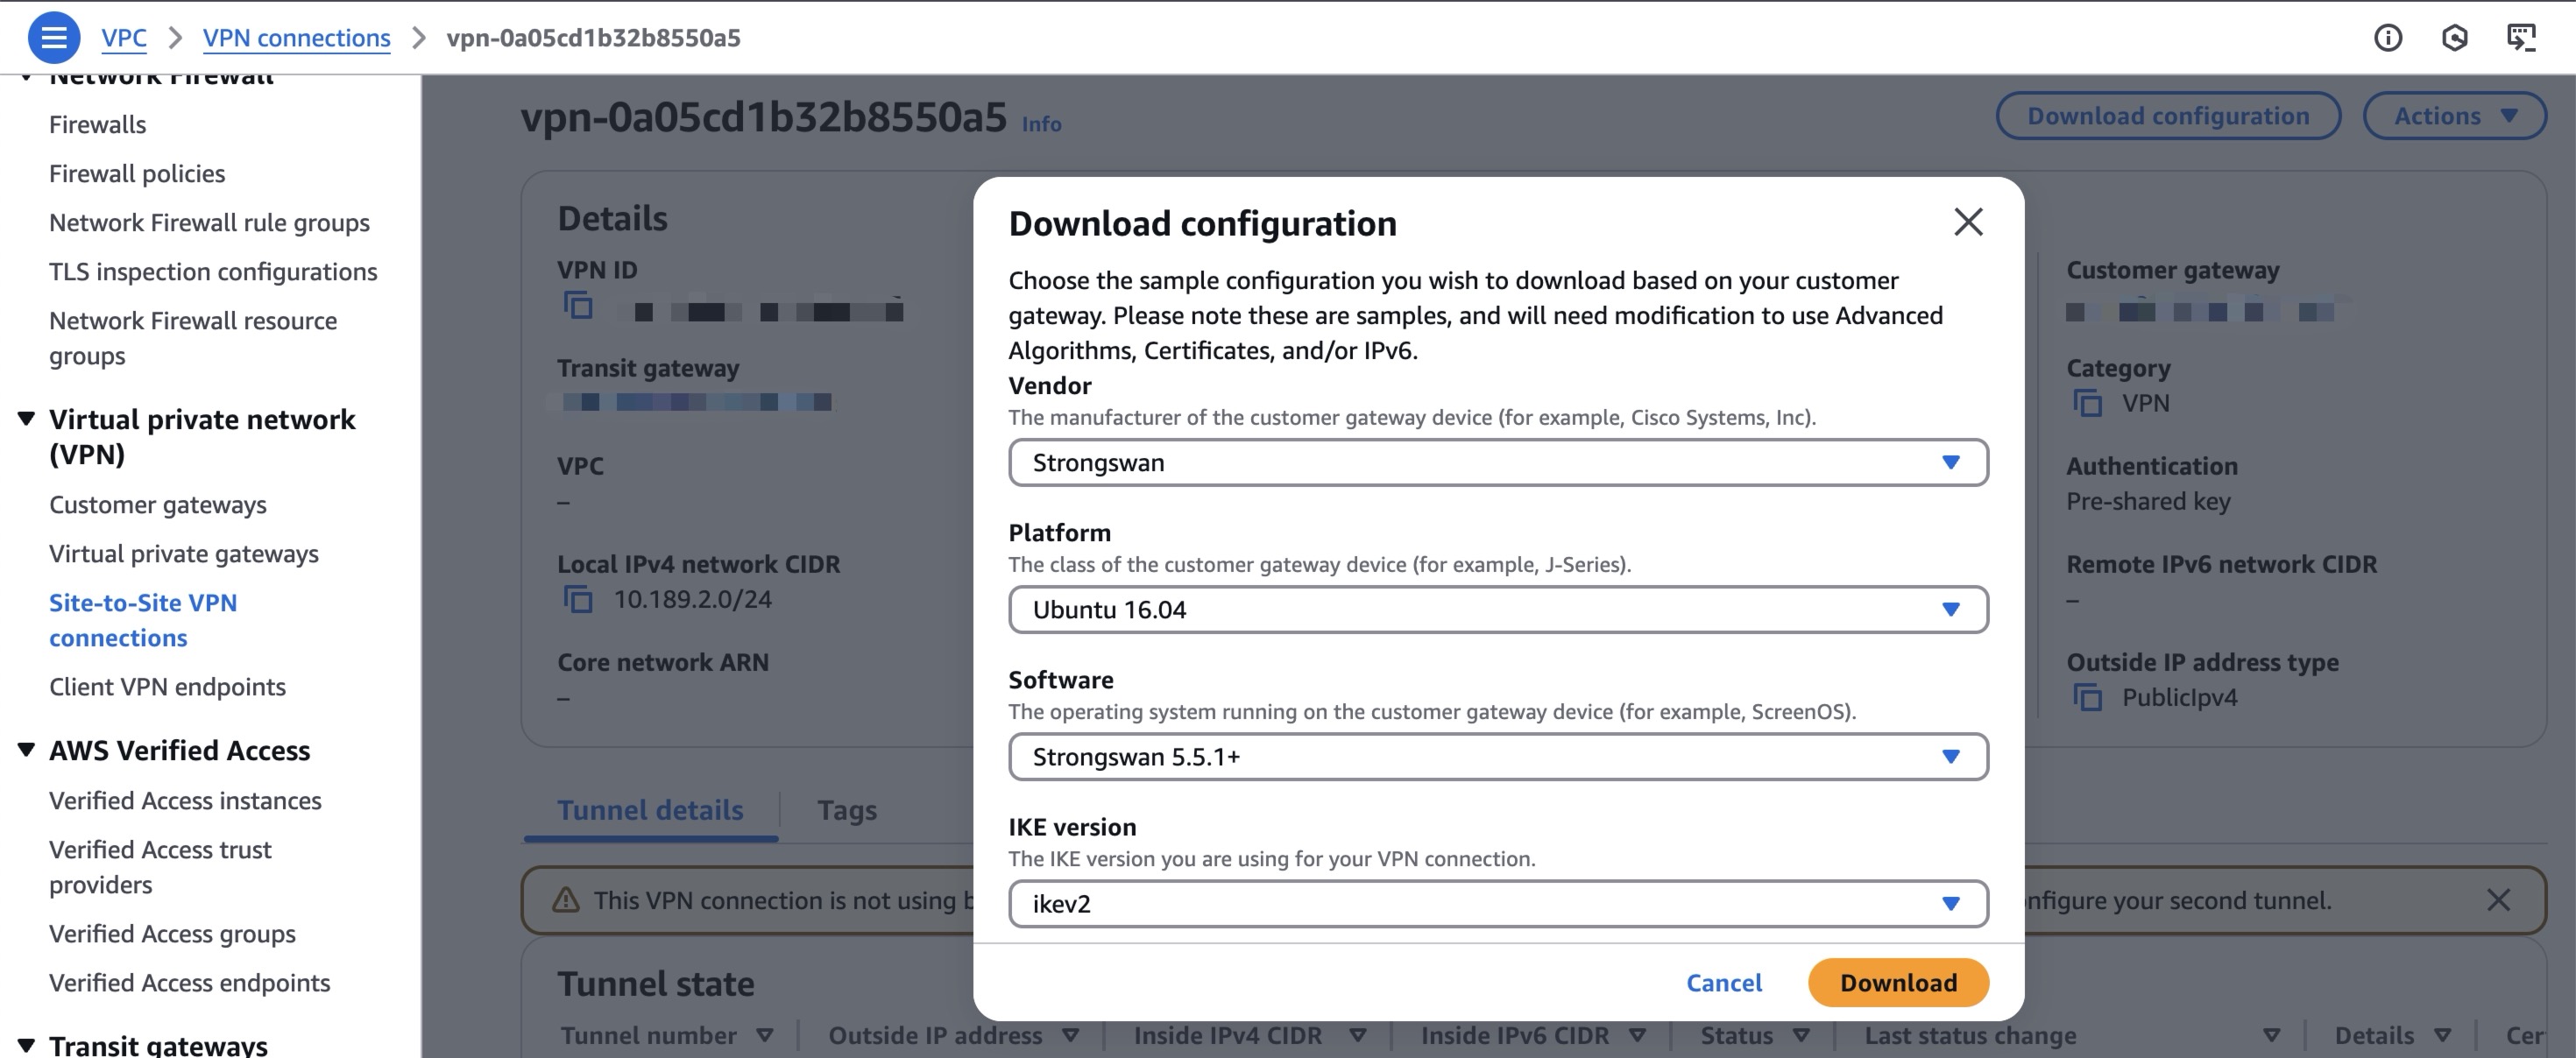Screen dimensions: 2576x1058
Task: Copy the VPN ID value
Action: [x=578, y=305]
